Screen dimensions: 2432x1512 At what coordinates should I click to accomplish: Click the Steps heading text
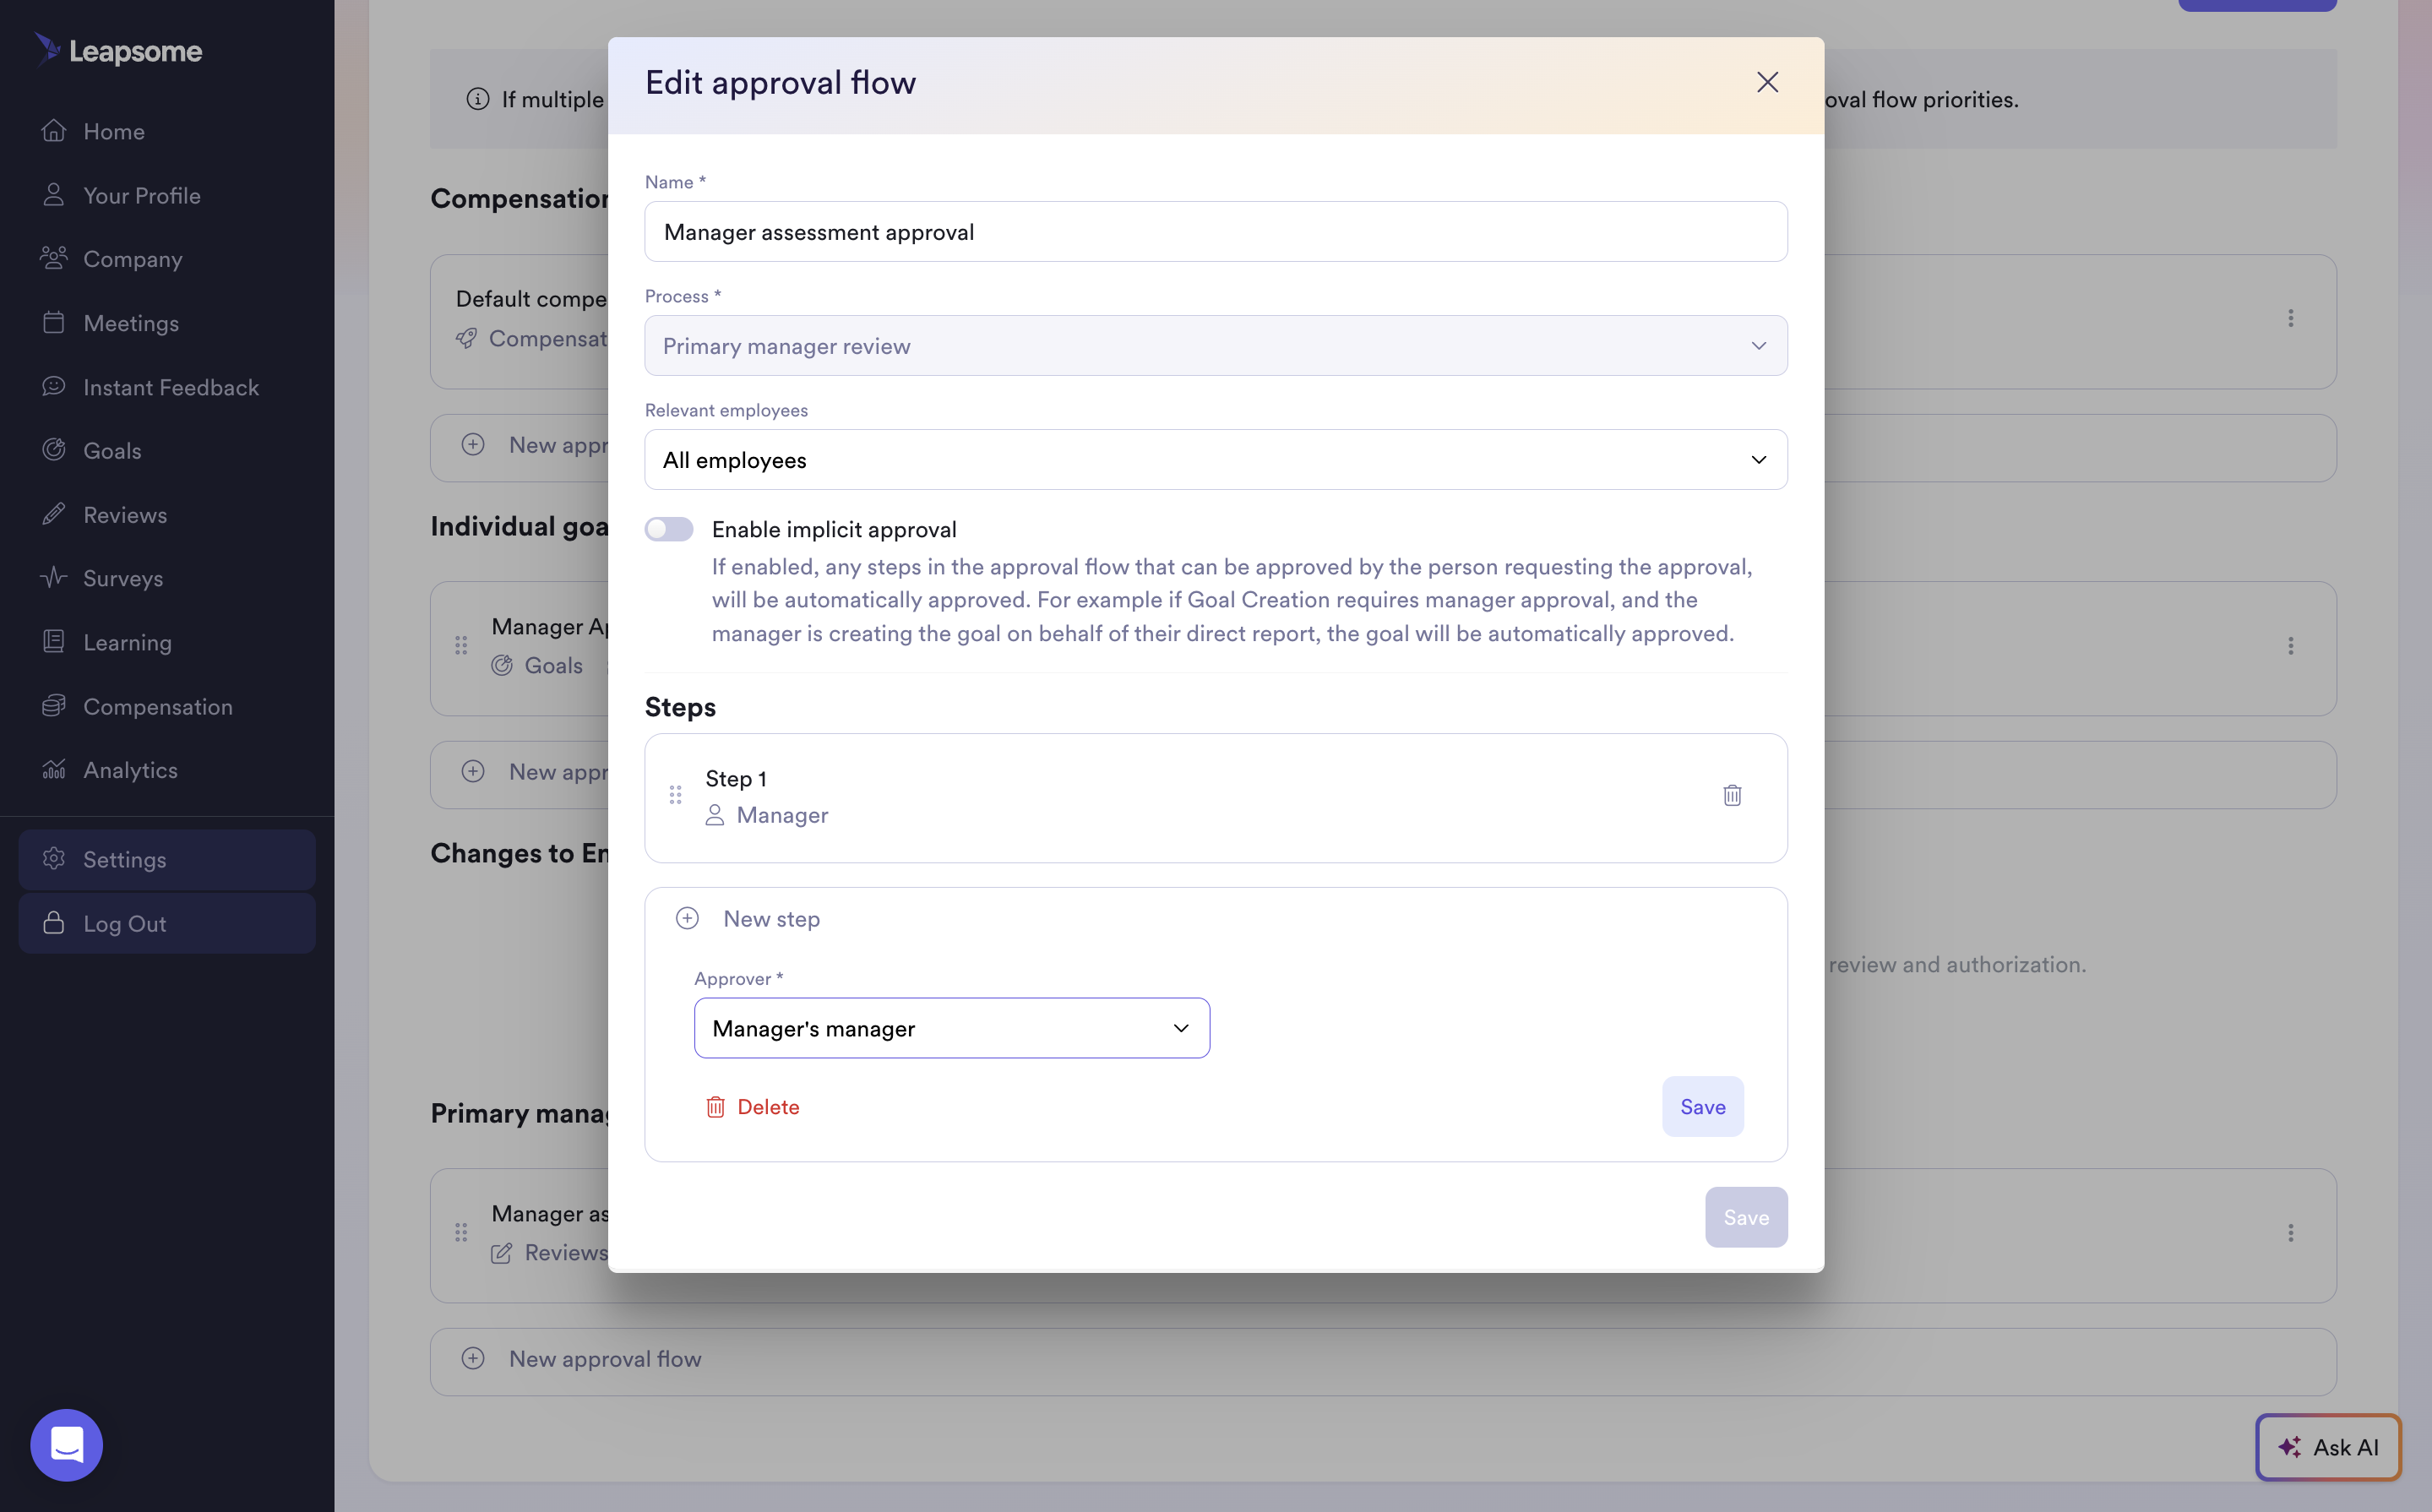680,707
